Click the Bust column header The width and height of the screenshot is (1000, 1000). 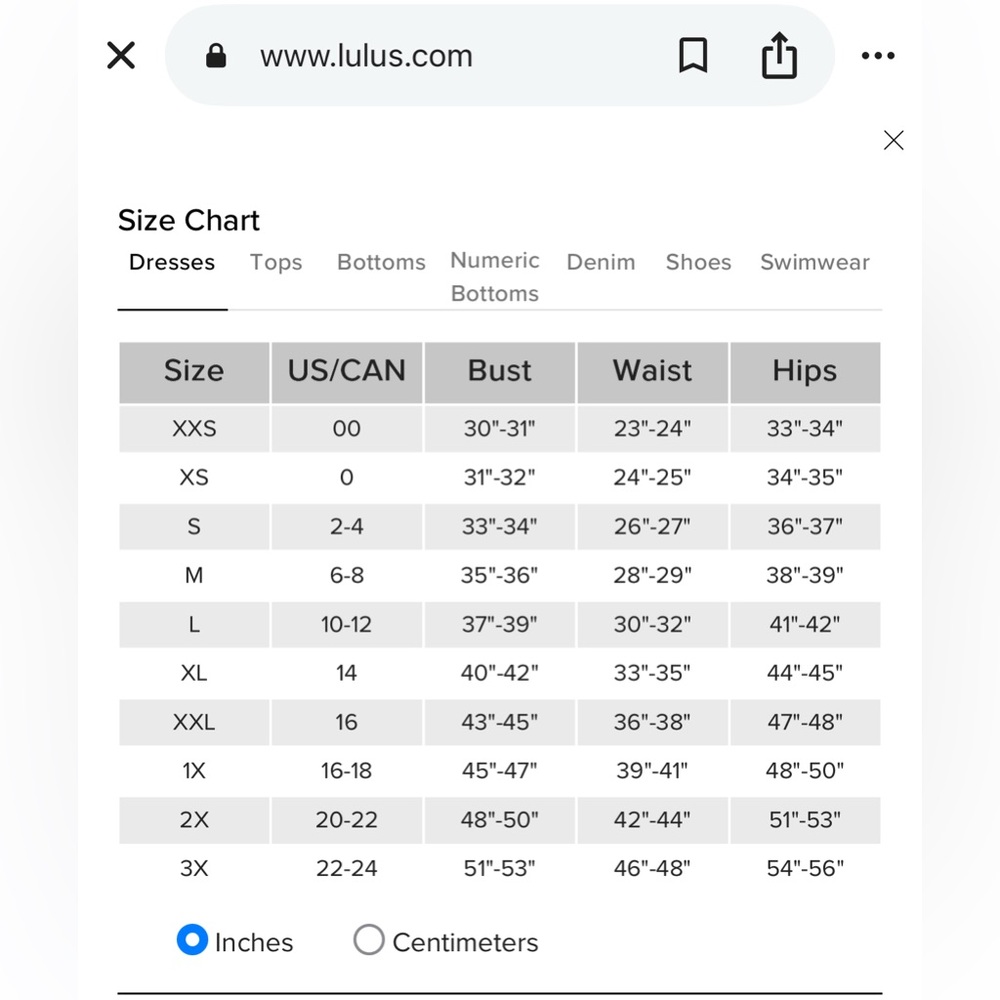(500, 371)
